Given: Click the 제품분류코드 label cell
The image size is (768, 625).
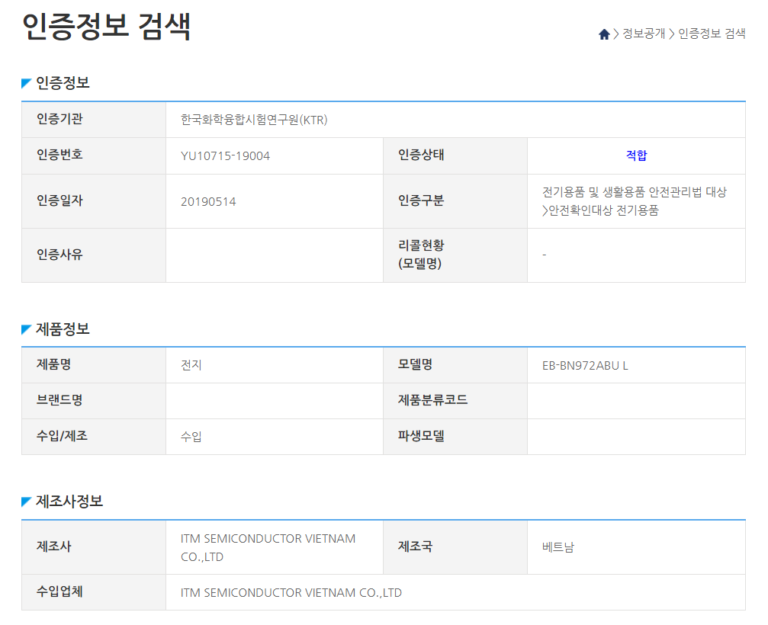Looking at the screenshot, I should [x=455, y=401].
